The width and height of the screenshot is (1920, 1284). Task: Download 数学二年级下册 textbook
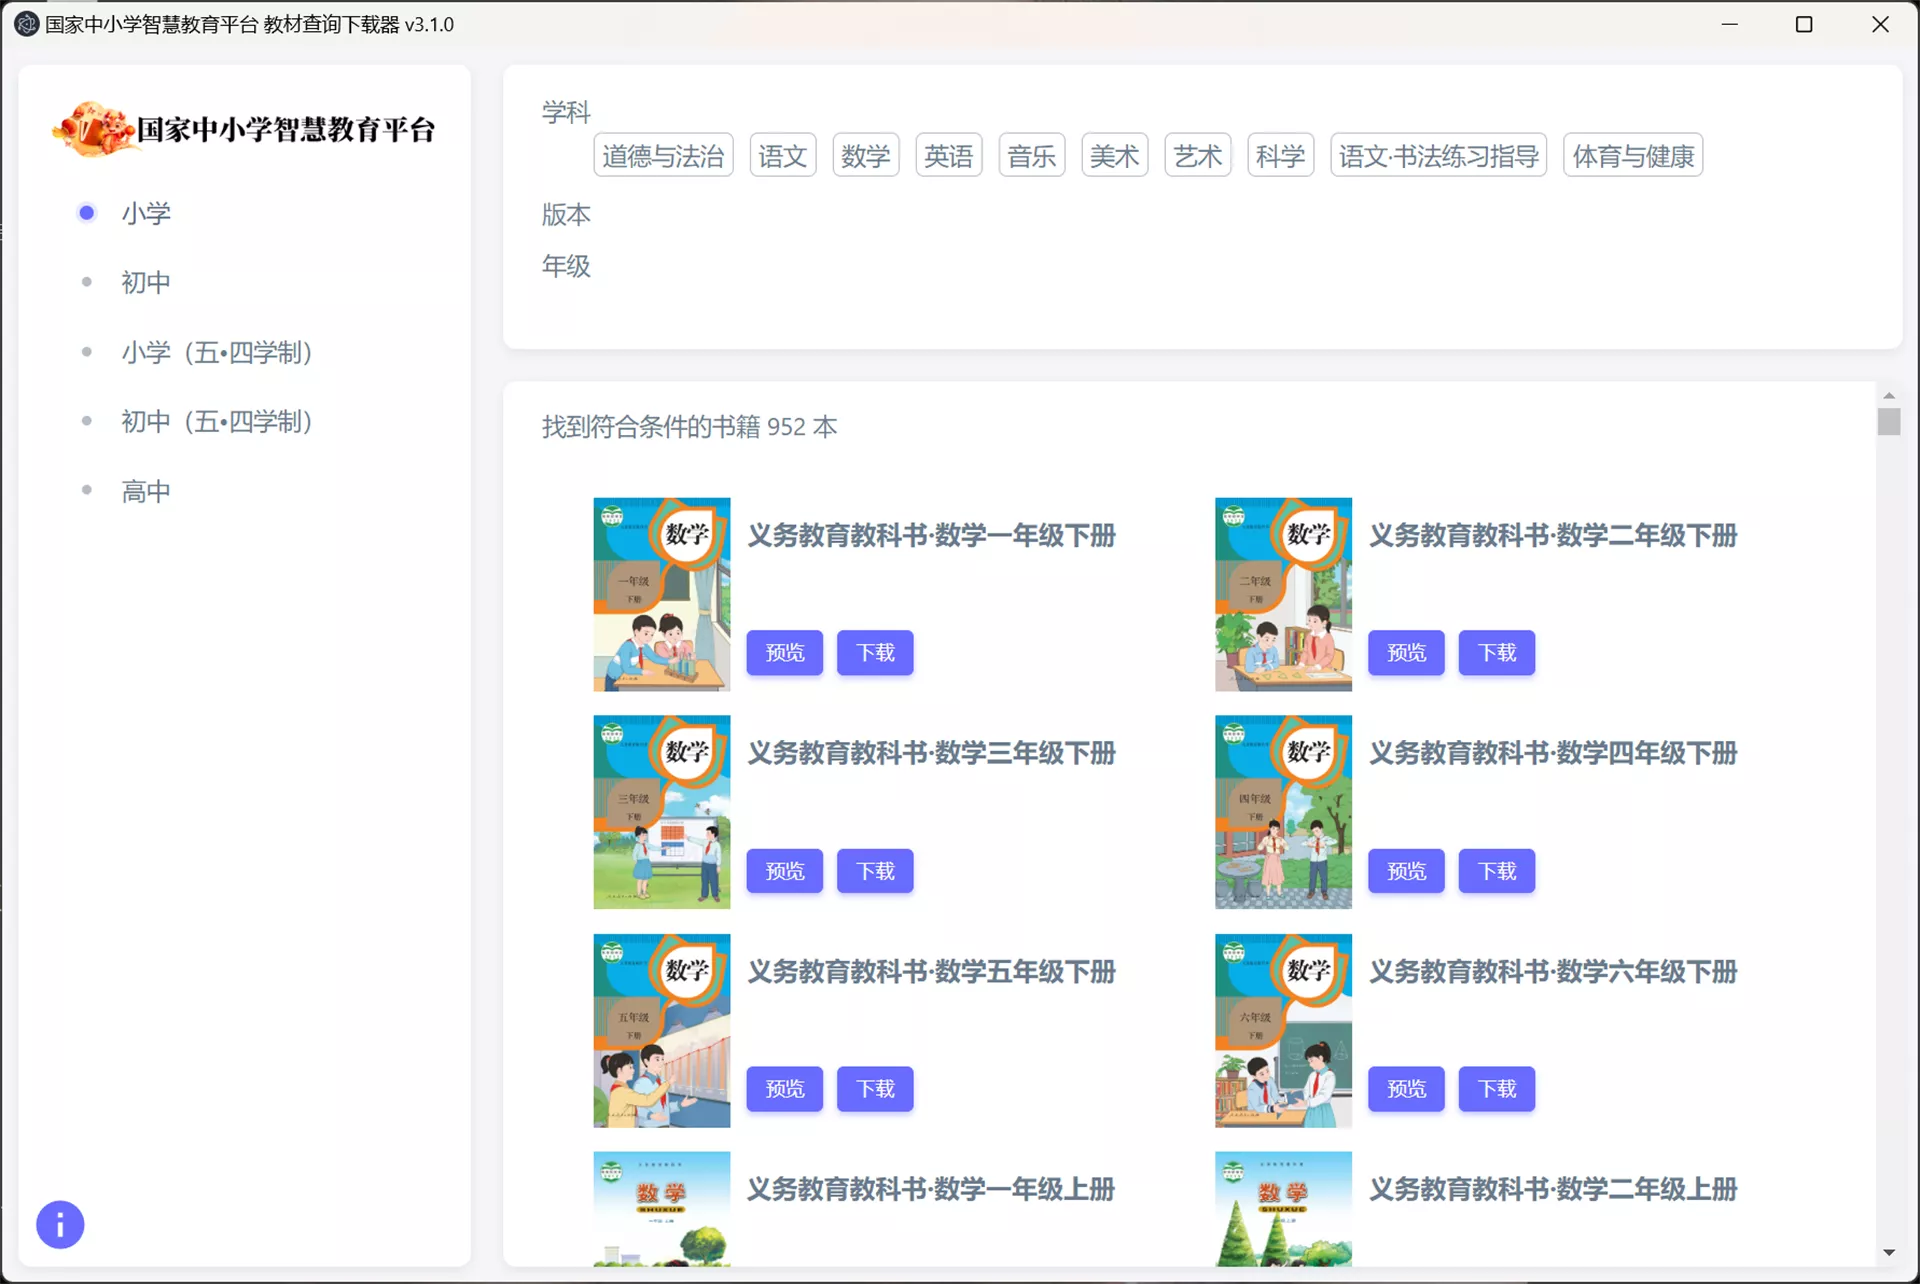(x=1496, y=652)
